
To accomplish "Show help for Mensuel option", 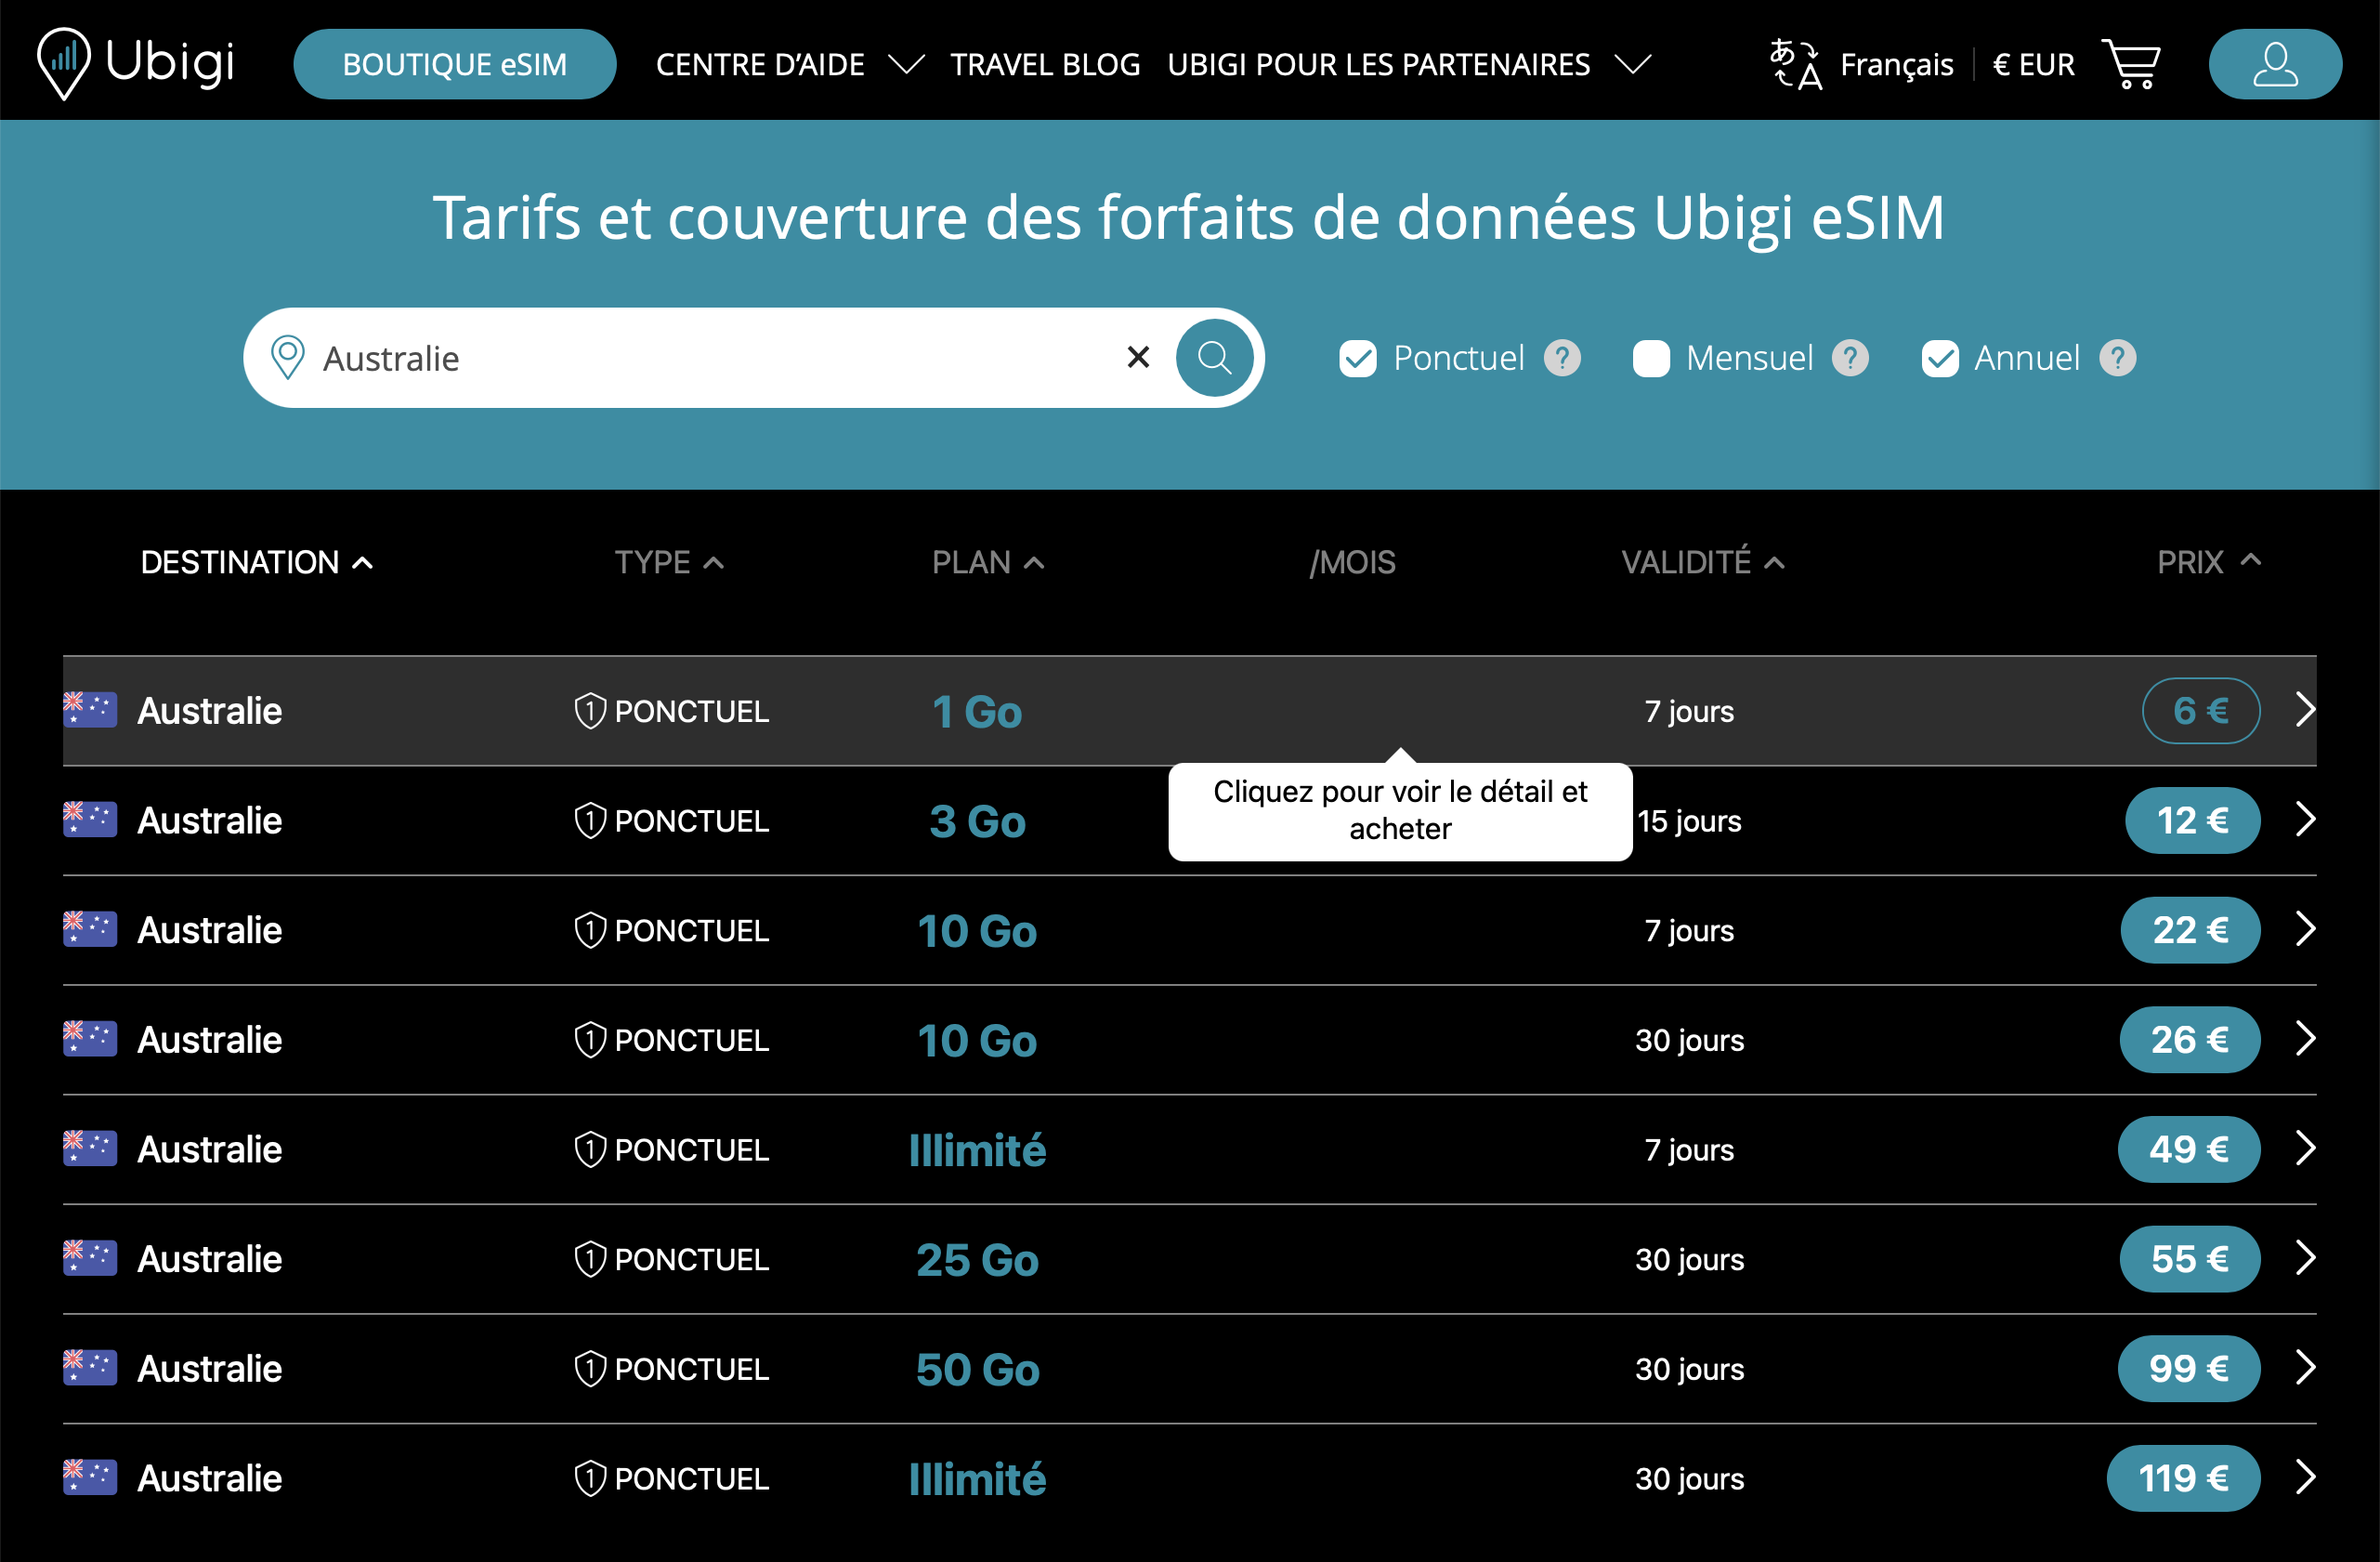I will pos(1850,358).
